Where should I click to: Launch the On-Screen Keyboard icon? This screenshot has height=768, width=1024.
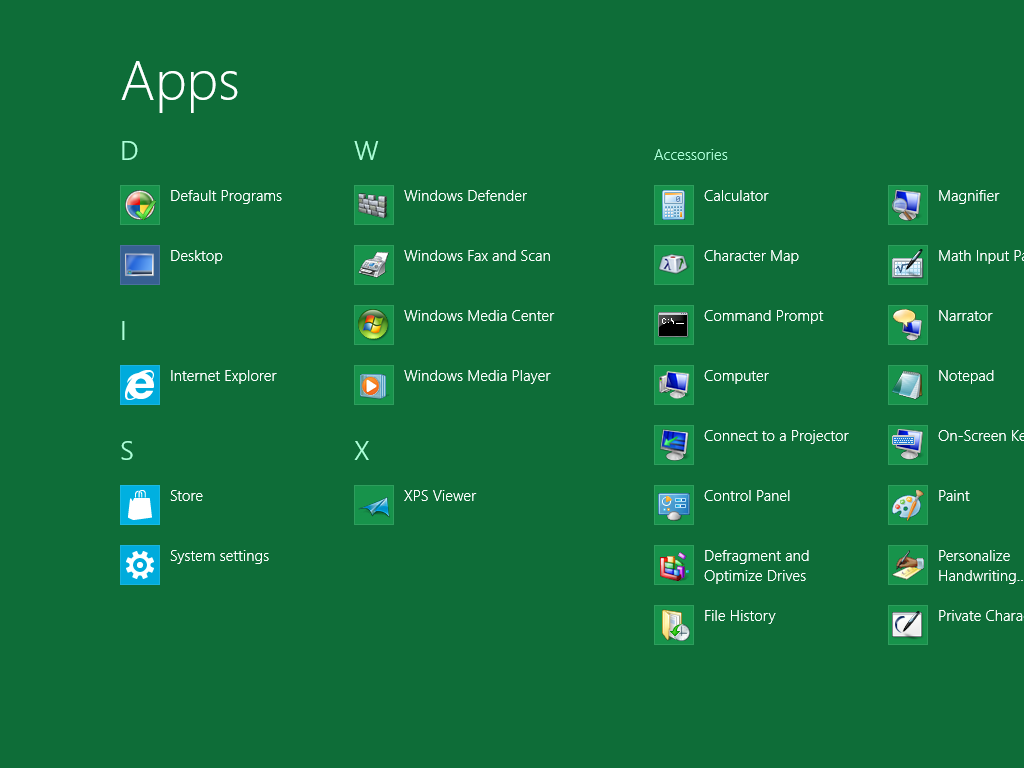(x=908, y=445)
